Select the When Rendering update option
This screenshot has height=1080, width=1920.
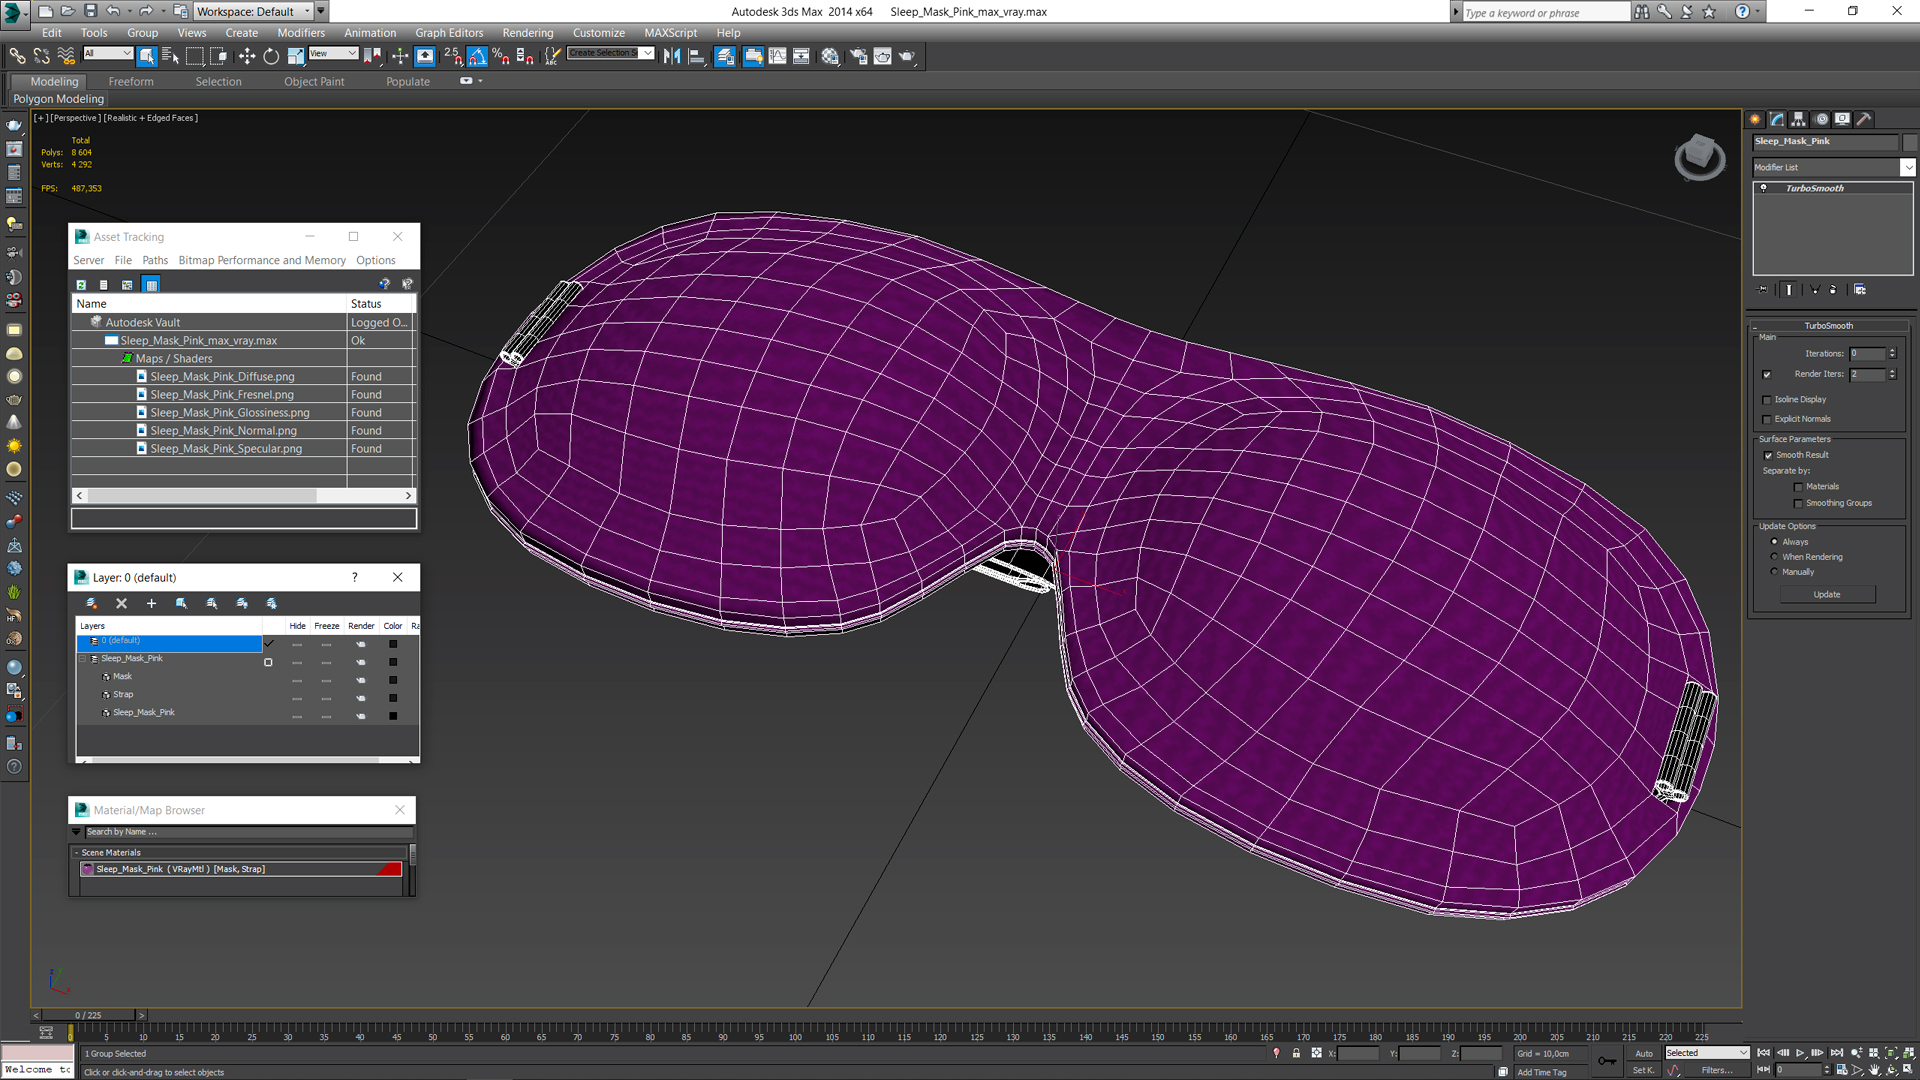pos(1774,557)
